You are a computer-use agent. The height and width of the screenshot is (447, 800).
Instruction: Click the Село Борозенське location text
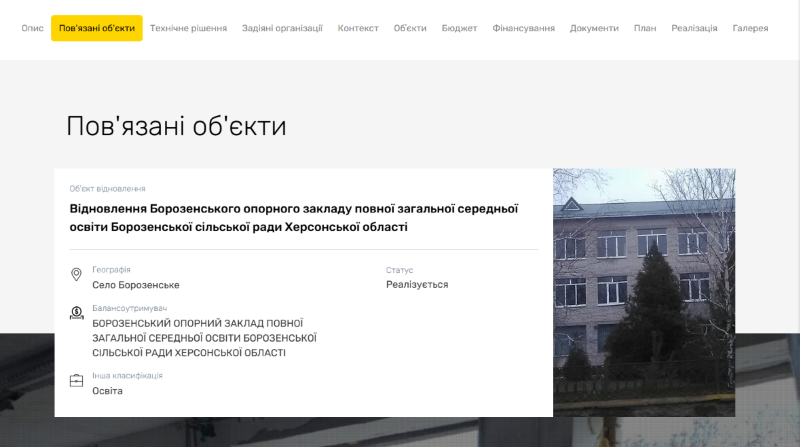(136, 285)
